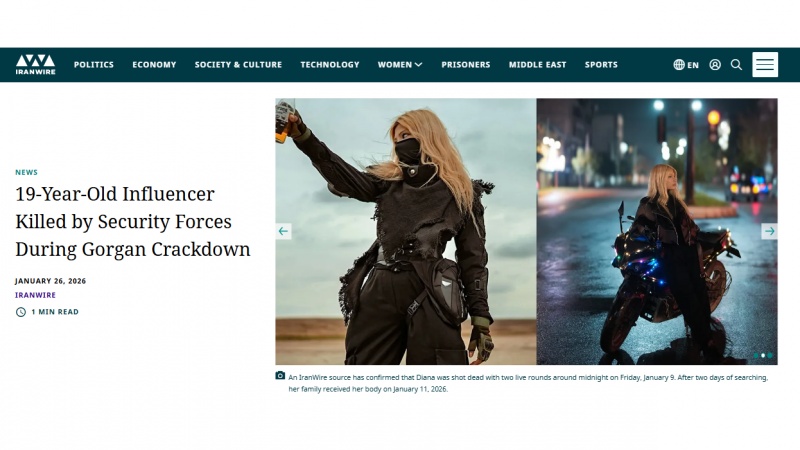Open the site search magnifier
This screenshot has width=800, height=450.
736,65
